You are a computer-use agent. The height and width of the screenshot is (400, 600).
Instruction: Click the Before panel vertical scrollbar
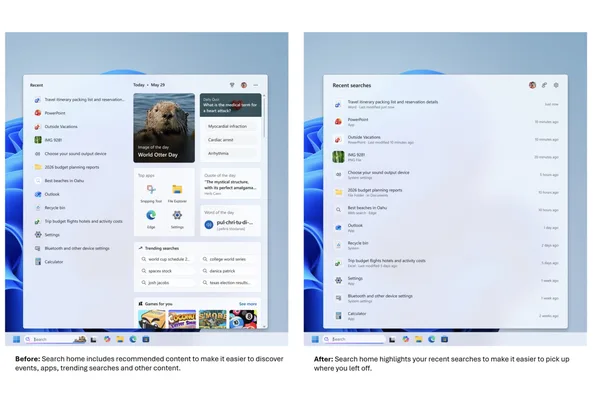coord(264,117)
